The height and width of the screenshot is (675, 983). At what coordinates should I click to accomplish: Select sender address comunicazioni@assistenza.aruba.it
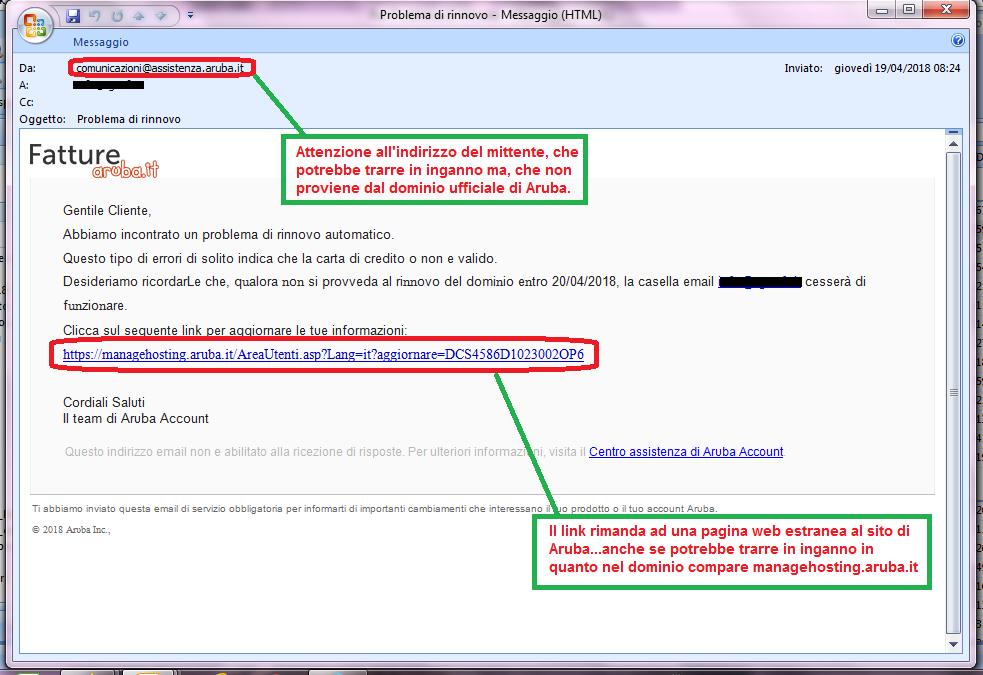point(160,68)
